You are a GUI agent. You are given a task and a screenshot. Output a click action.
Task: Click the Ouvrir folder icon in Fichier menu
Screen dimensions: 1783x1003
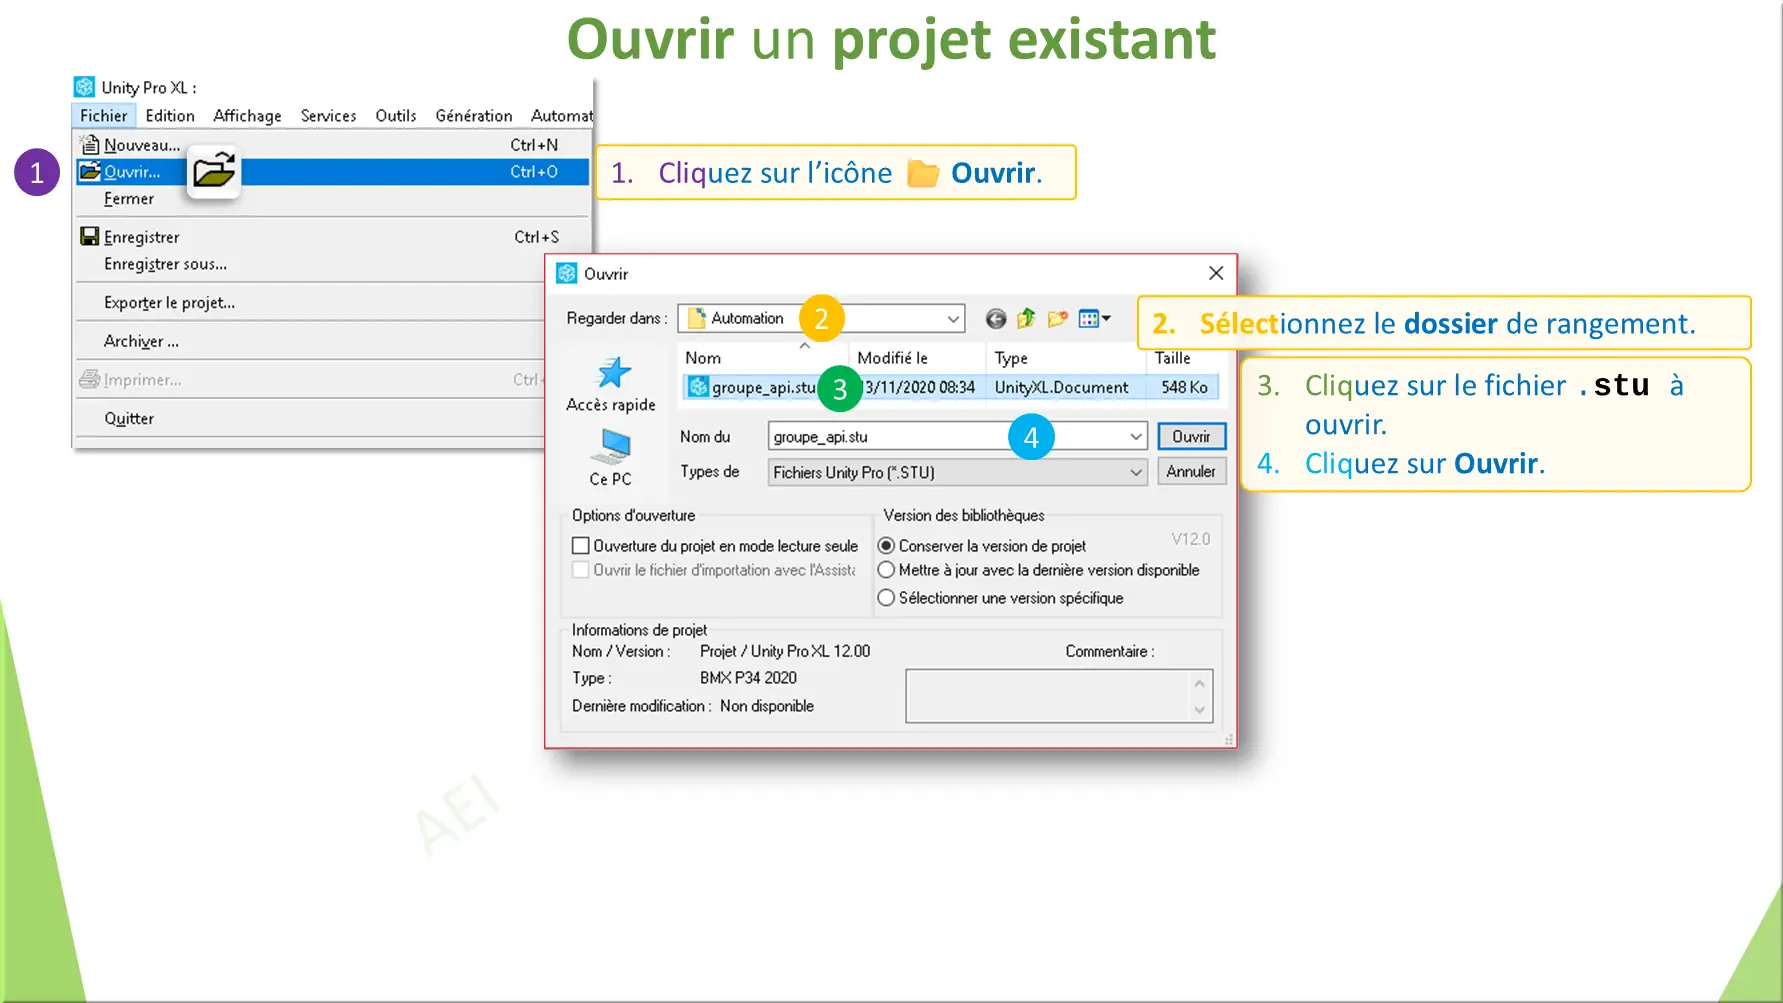pyautogui.click(x=89, y=171)
